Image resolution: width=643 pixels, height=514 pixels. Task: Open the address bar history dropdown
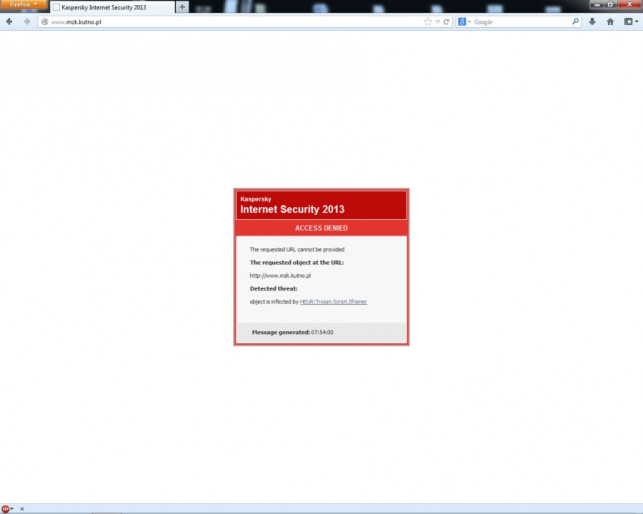tap(438, 22)
